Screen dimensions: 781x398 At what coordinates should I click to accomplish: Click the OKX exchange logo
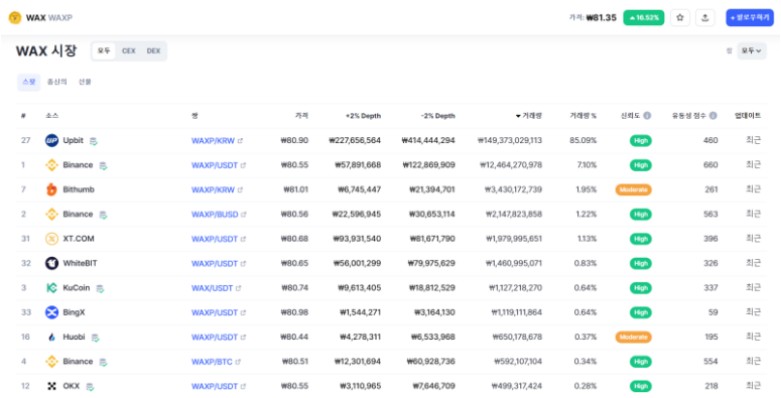(x=52, y=386)
